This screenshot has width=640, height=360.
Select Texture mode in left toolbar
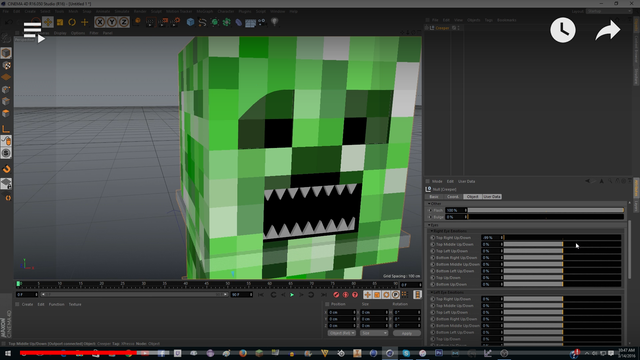click(x=6, y=65)
